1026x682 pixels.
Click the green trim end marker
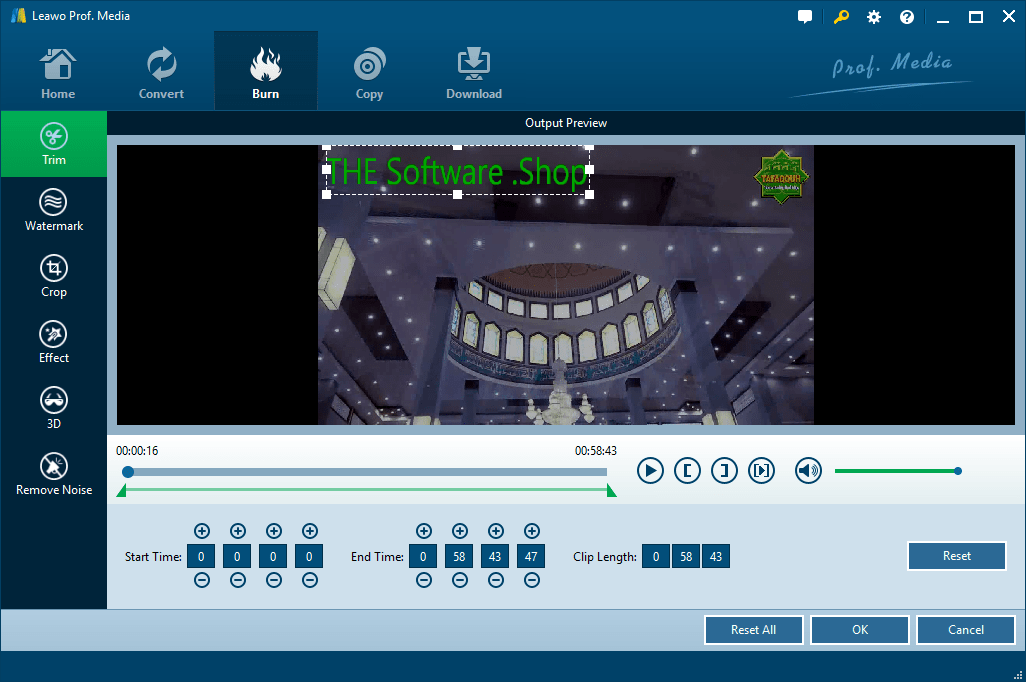(612, 491)
